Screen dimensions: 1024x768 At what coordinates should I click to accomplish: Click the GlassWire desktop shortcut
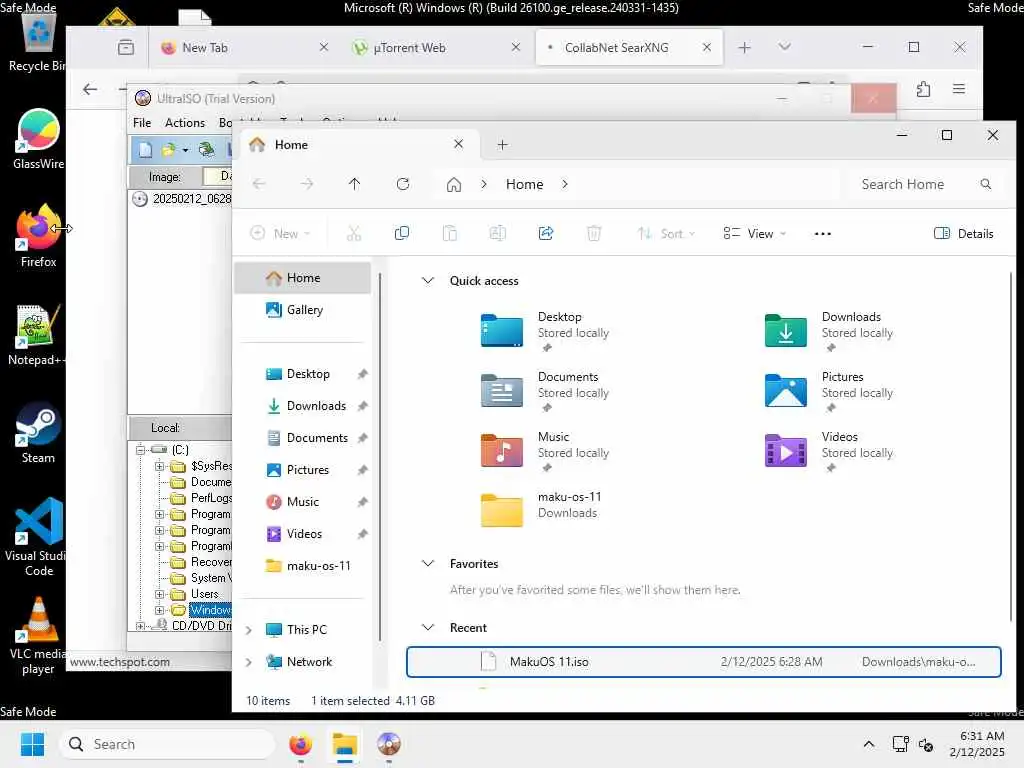(x=39, y=139)
